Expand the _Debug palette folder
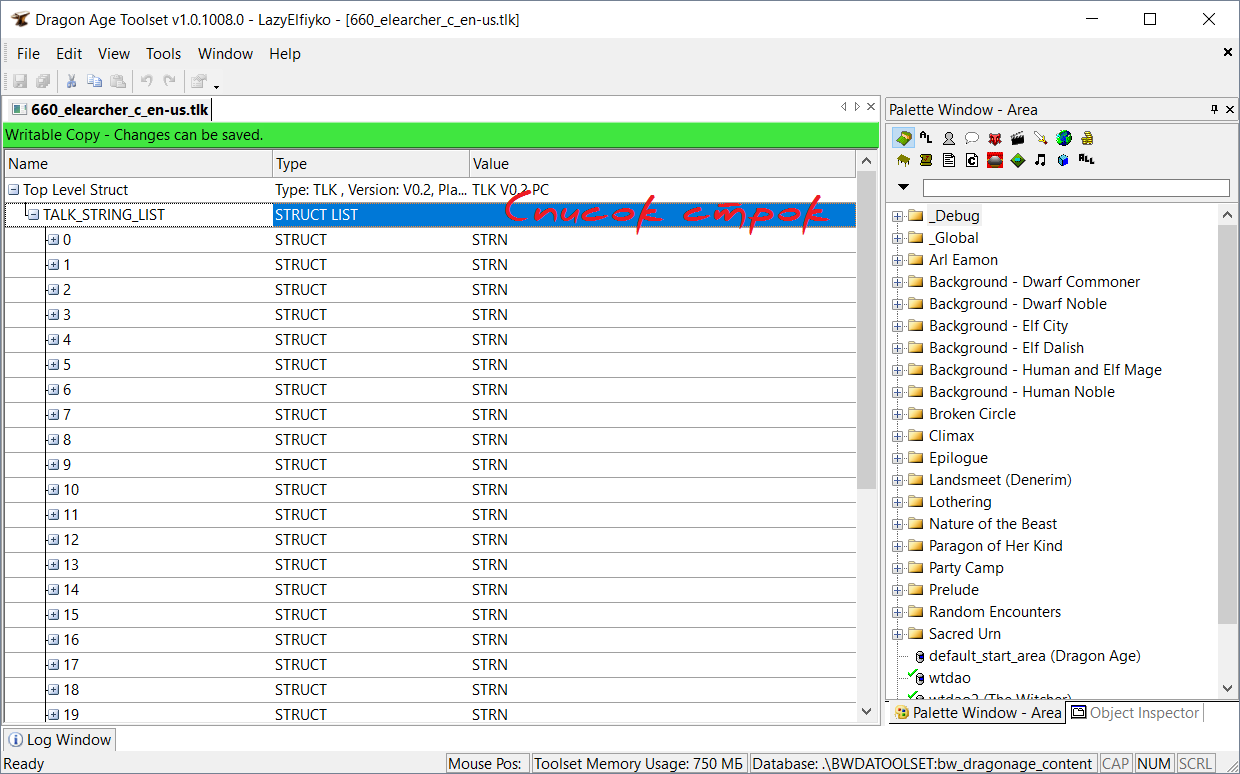 [x=898, y=216]
